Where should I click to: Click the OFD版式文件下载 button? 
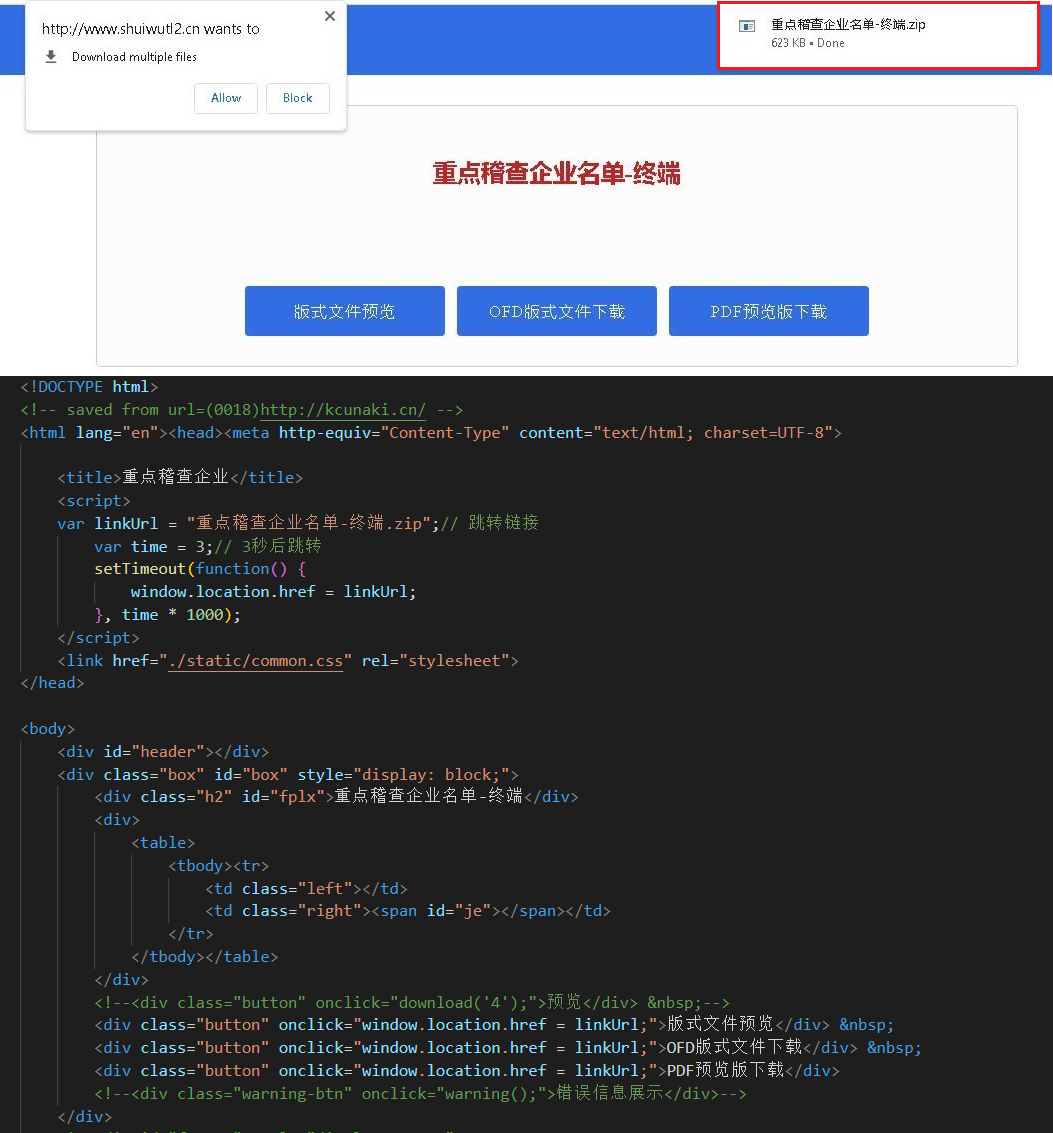point(556,311)
